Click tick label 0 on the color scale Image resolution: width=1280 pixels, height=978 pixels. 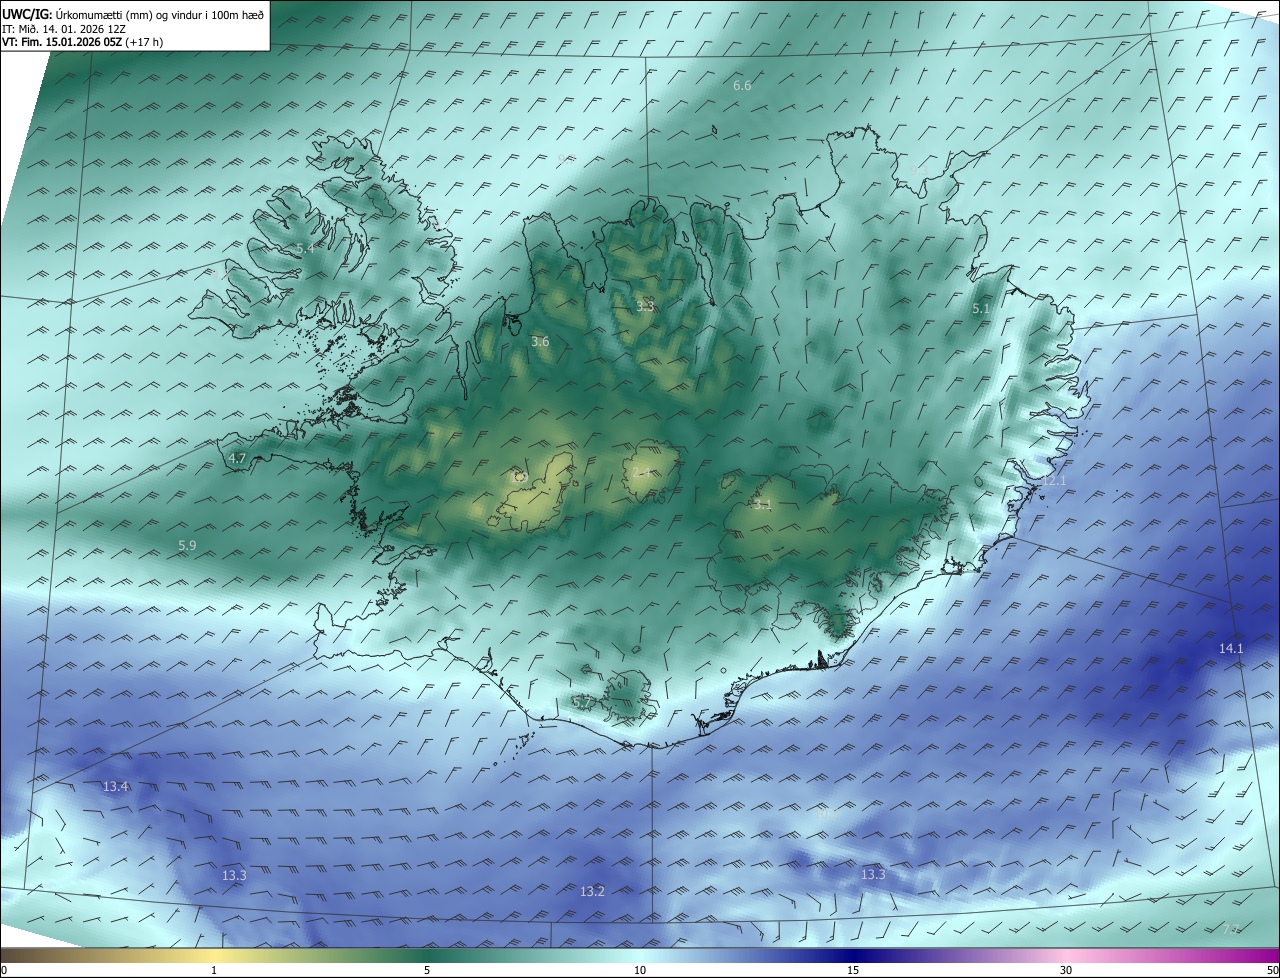coord(4,970)
